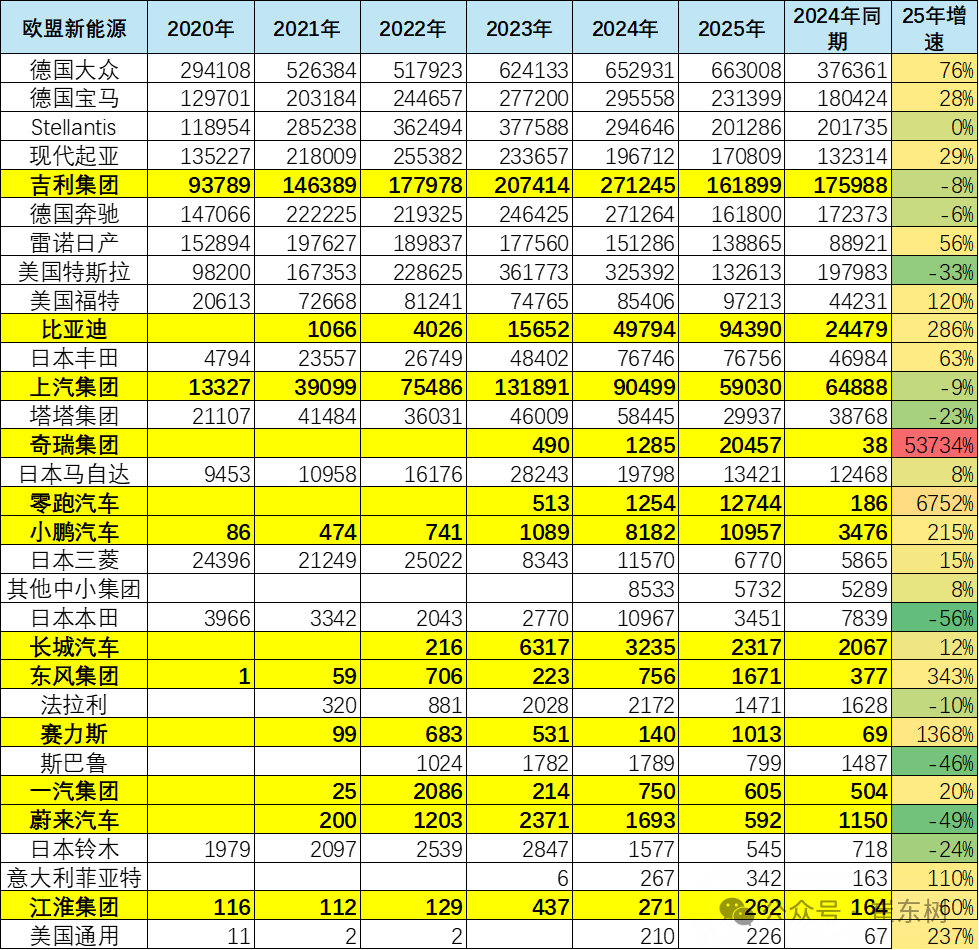Select the -33% growth cell for 美国特斯拉
The image size is (979, 950).
[x=935, y=272]
